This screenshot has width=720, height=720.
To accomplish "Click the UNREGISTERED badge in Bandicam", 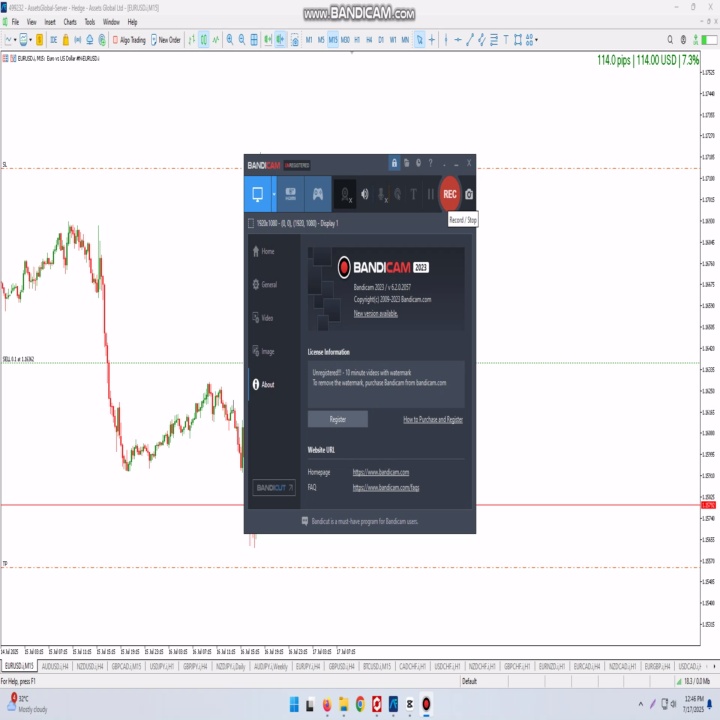I will point(297,165).
